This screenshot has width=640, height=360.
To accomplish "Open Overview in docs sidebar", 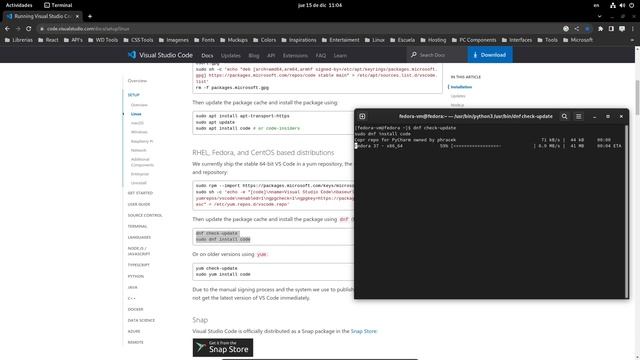I will click(137, 81).
